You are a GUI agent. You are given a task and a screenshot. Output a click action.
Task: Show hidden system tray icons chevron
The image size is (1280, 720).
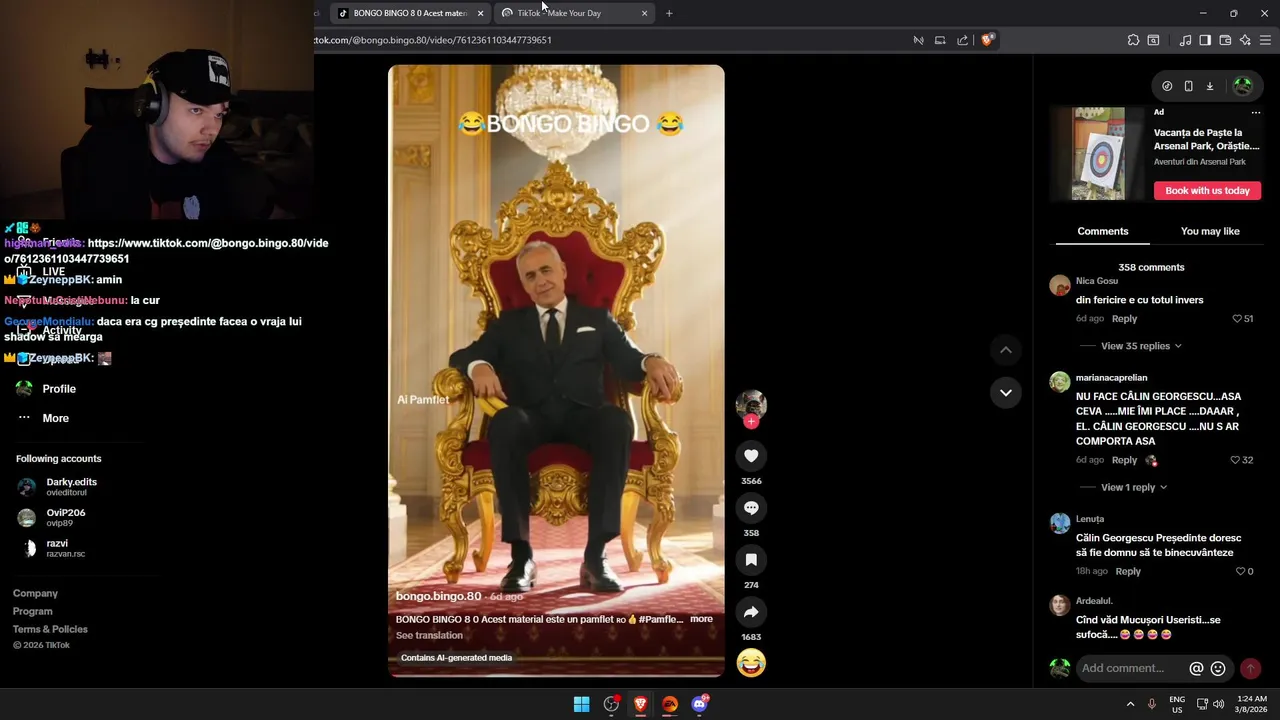pos(1131,704)
